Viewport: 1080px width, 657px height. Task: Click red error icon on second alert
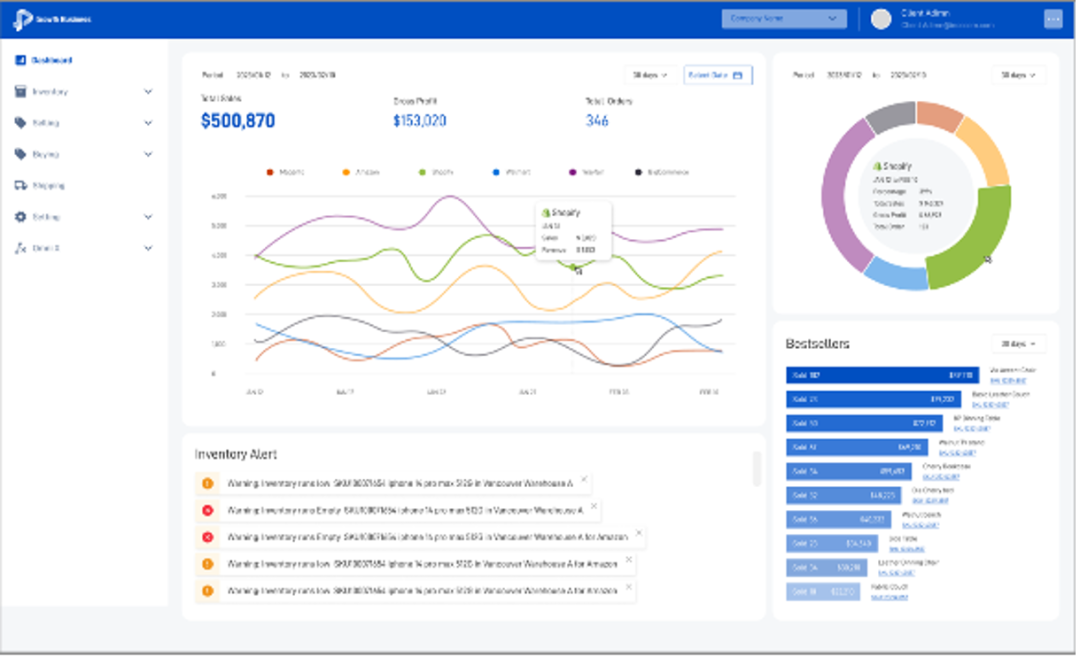[x=207, y=510]
